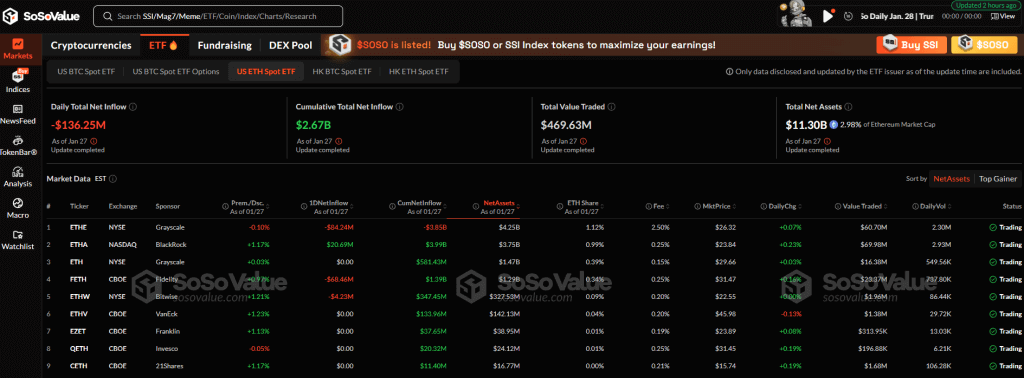This screenshot has width=1024, height=378.
Task: Click the Ethereum icon beside 2.98% market cap
Action: coord(833,124)
